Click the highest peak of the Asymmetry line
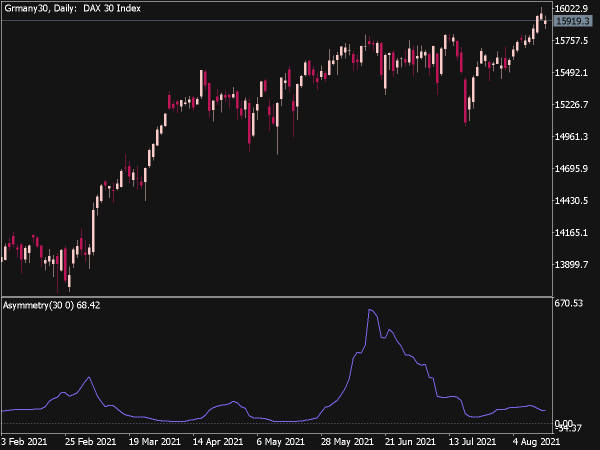This screenshot has width=600, height=450. coord(370,310)
